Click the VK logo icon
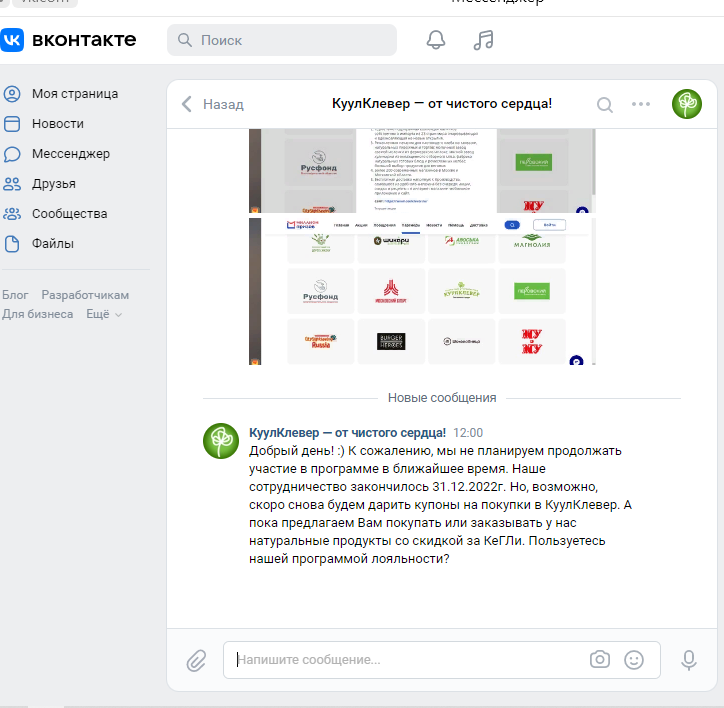Screen dimensions: 724x708 12,40
